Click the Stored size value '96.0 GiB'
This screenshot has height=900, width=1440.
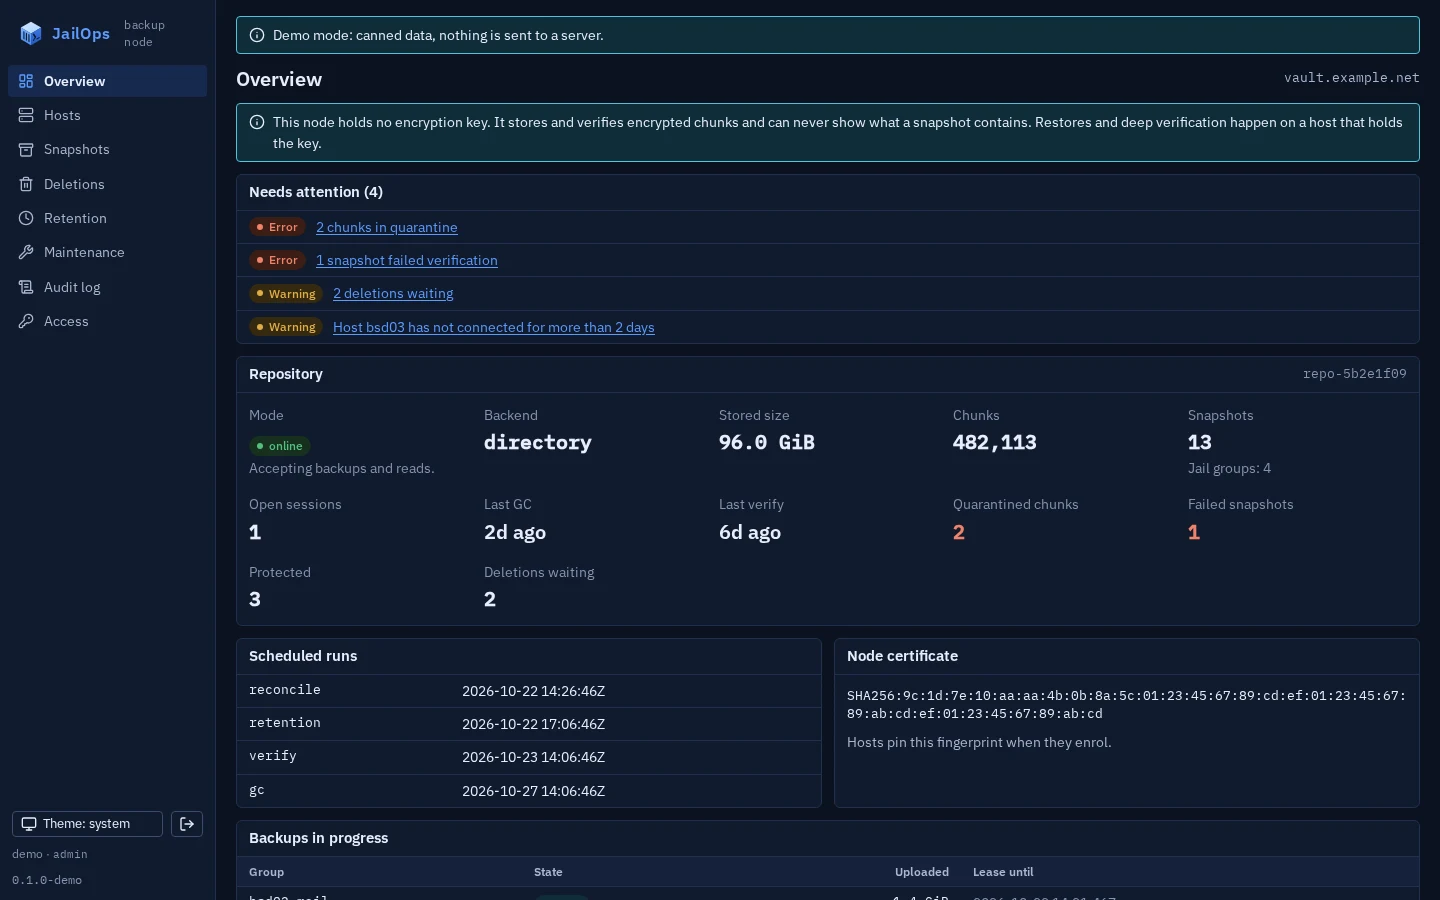767,442
